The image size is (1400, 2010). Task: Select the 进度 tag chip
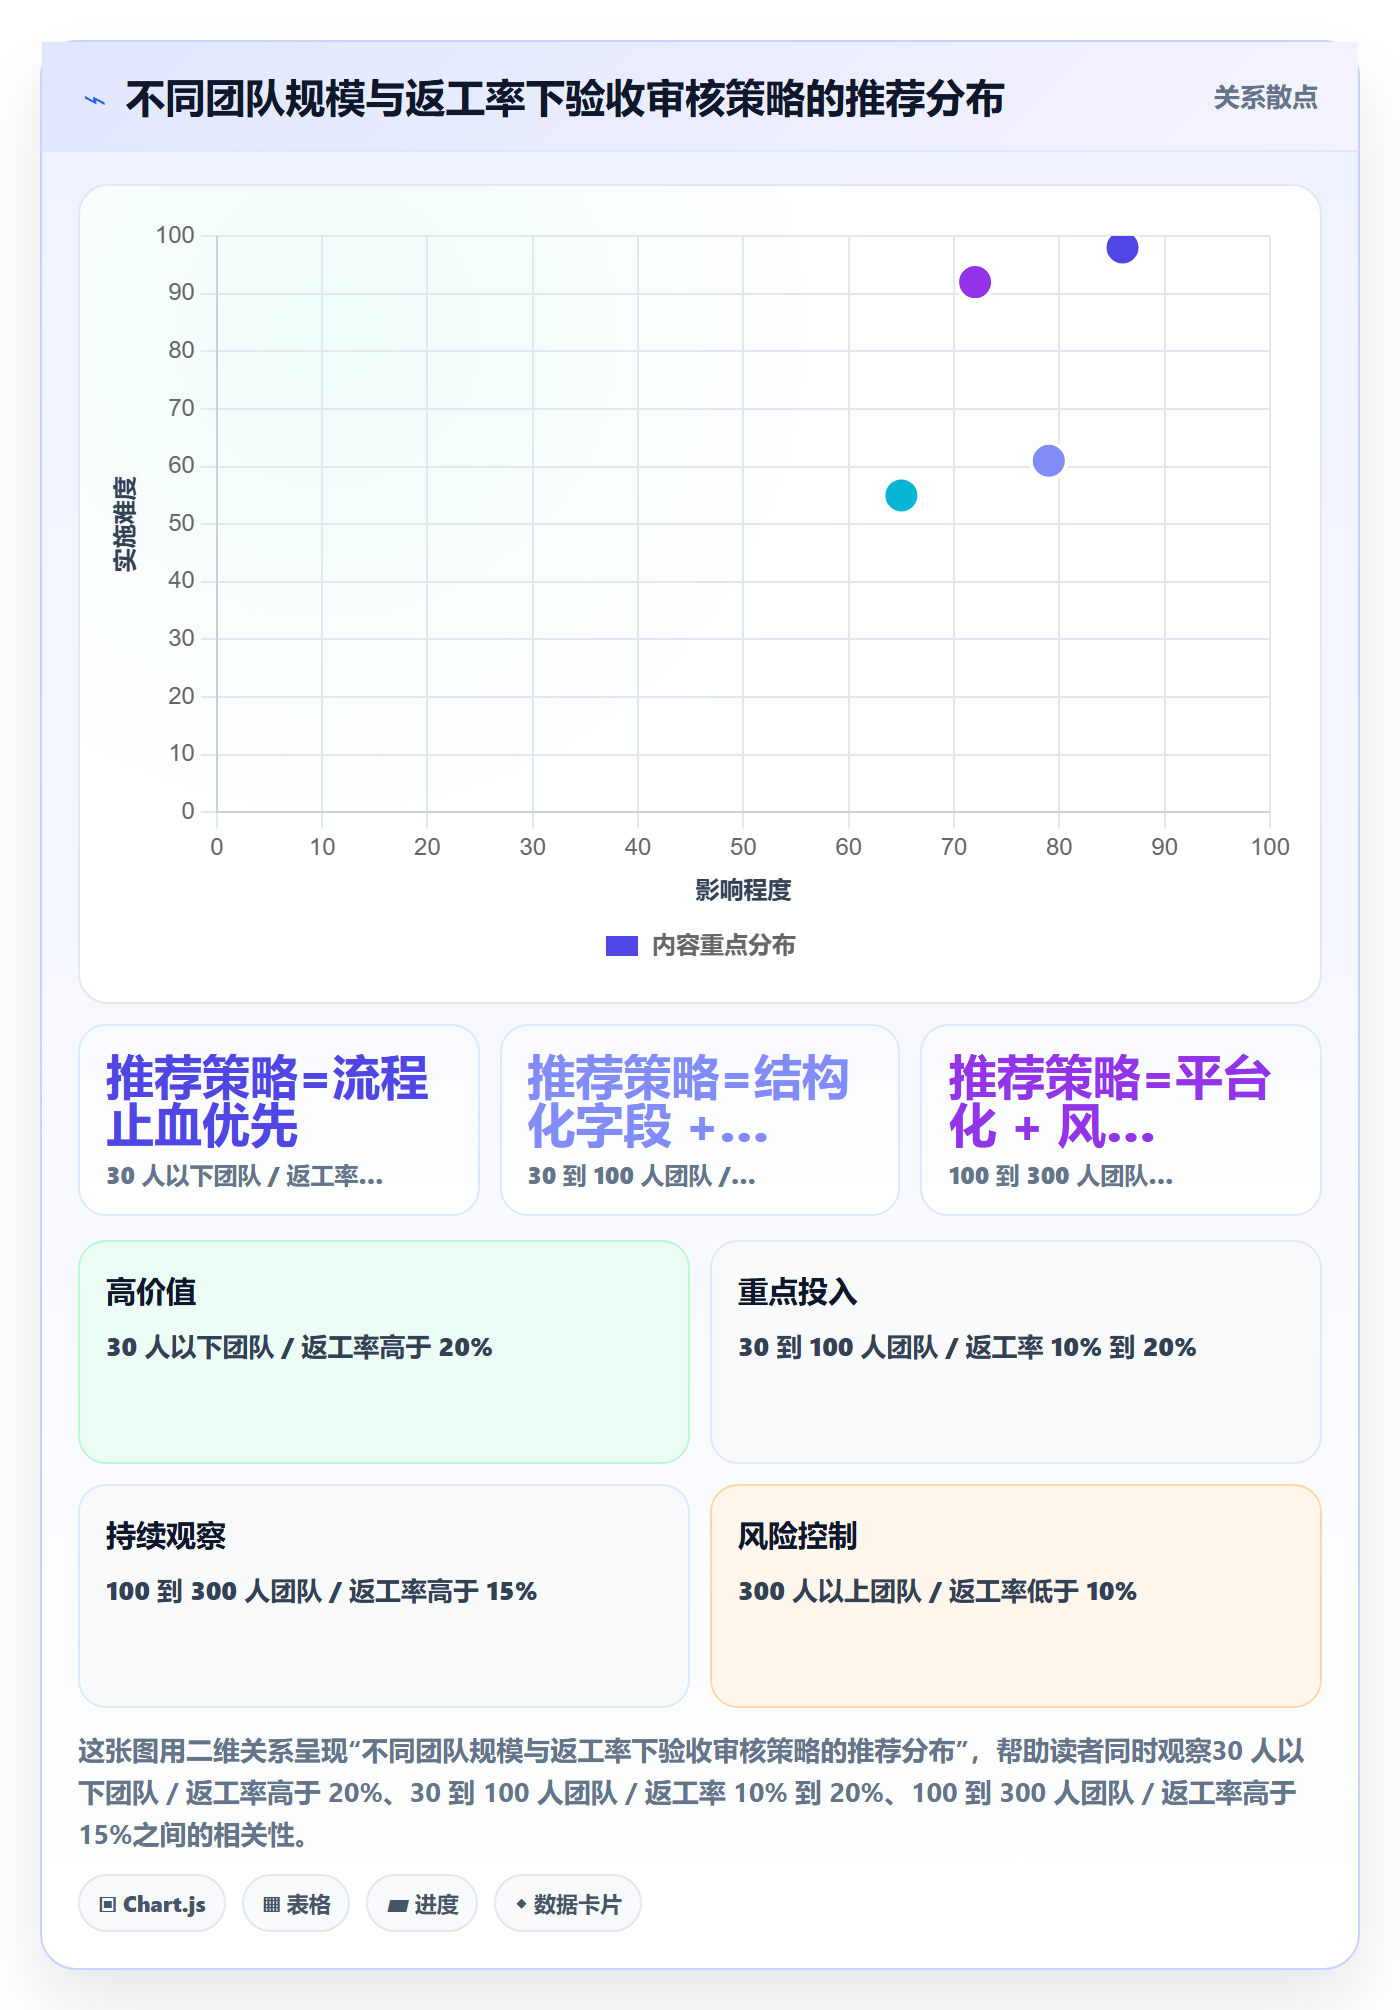pos(422,1903)
